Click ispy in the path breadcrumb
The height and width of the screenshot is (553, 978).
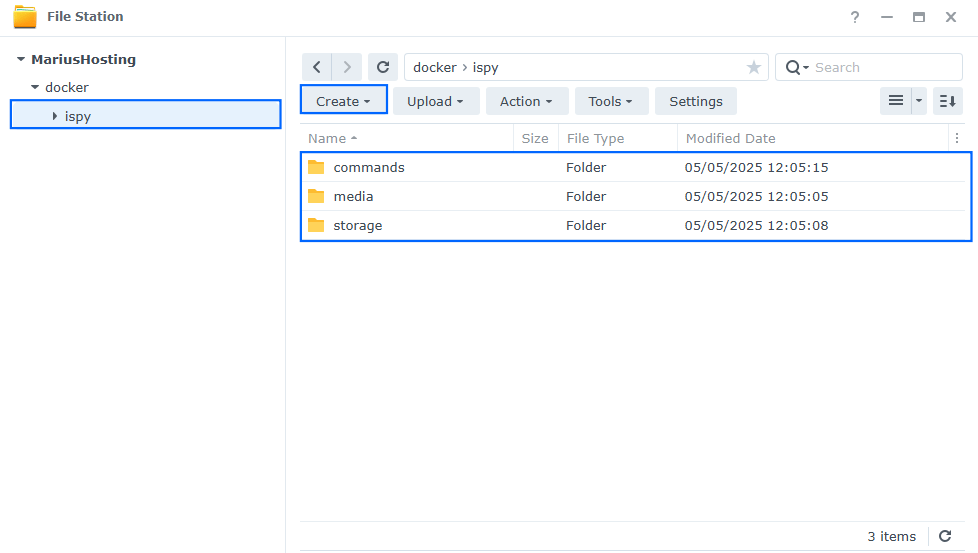tap(485, 67)
